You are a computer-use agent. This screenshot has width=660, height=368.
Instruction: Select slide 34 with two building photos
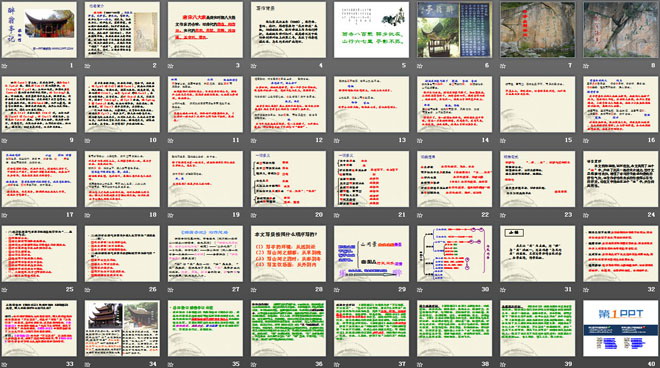click(x=122, y=328)
